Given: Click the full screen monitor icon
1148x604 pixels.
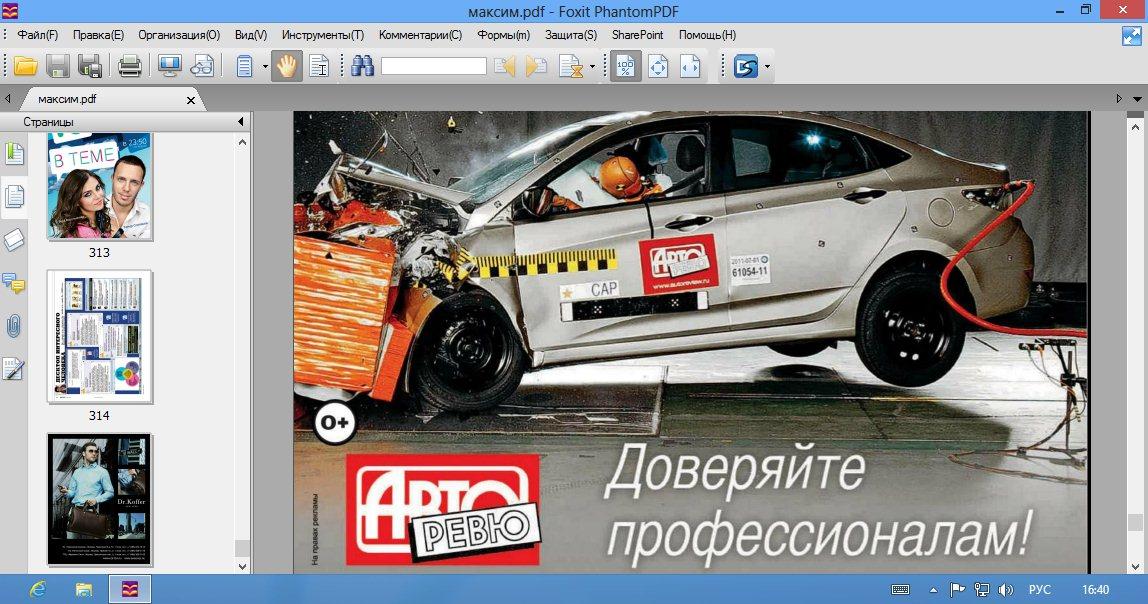Looking at the screenshot, I should 170,67.
